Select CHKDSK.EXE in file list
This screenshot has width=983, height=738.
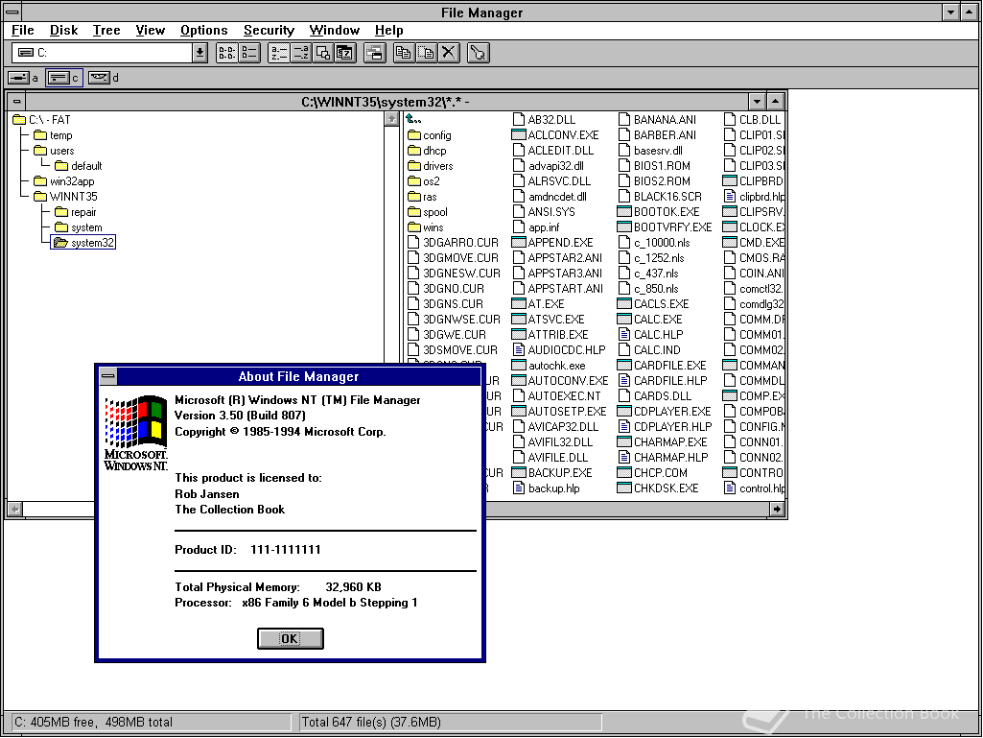(658, 488)
